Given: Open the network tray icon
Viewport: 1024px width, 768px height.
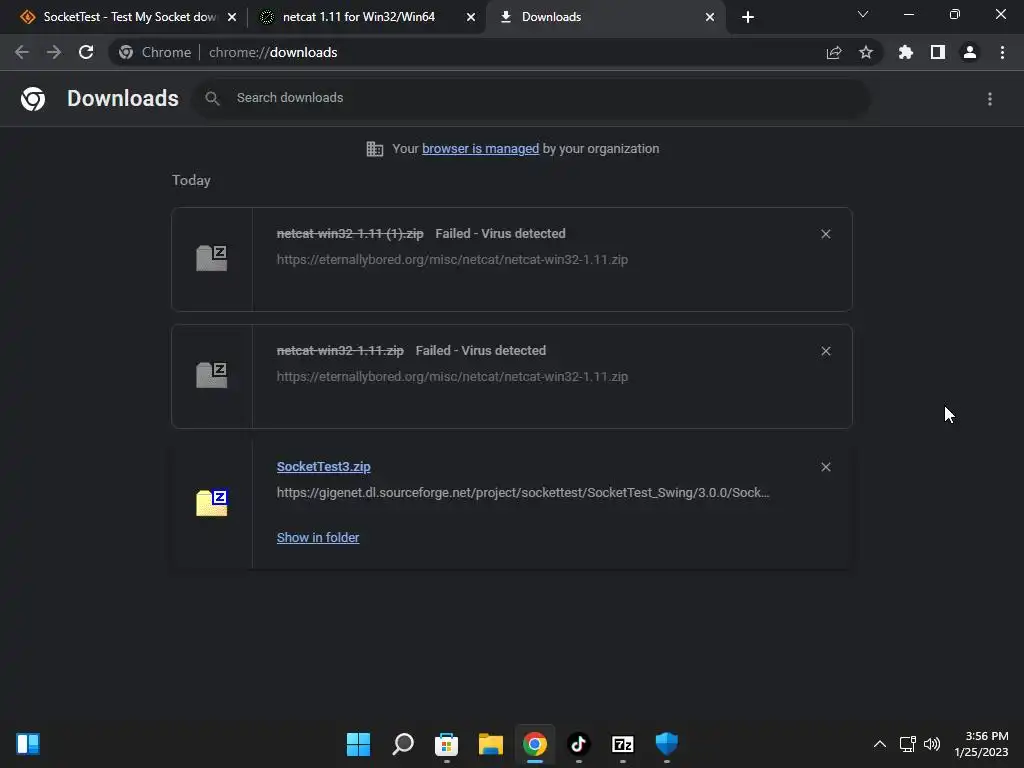Looking at the screenshot, I should [907, 744].
